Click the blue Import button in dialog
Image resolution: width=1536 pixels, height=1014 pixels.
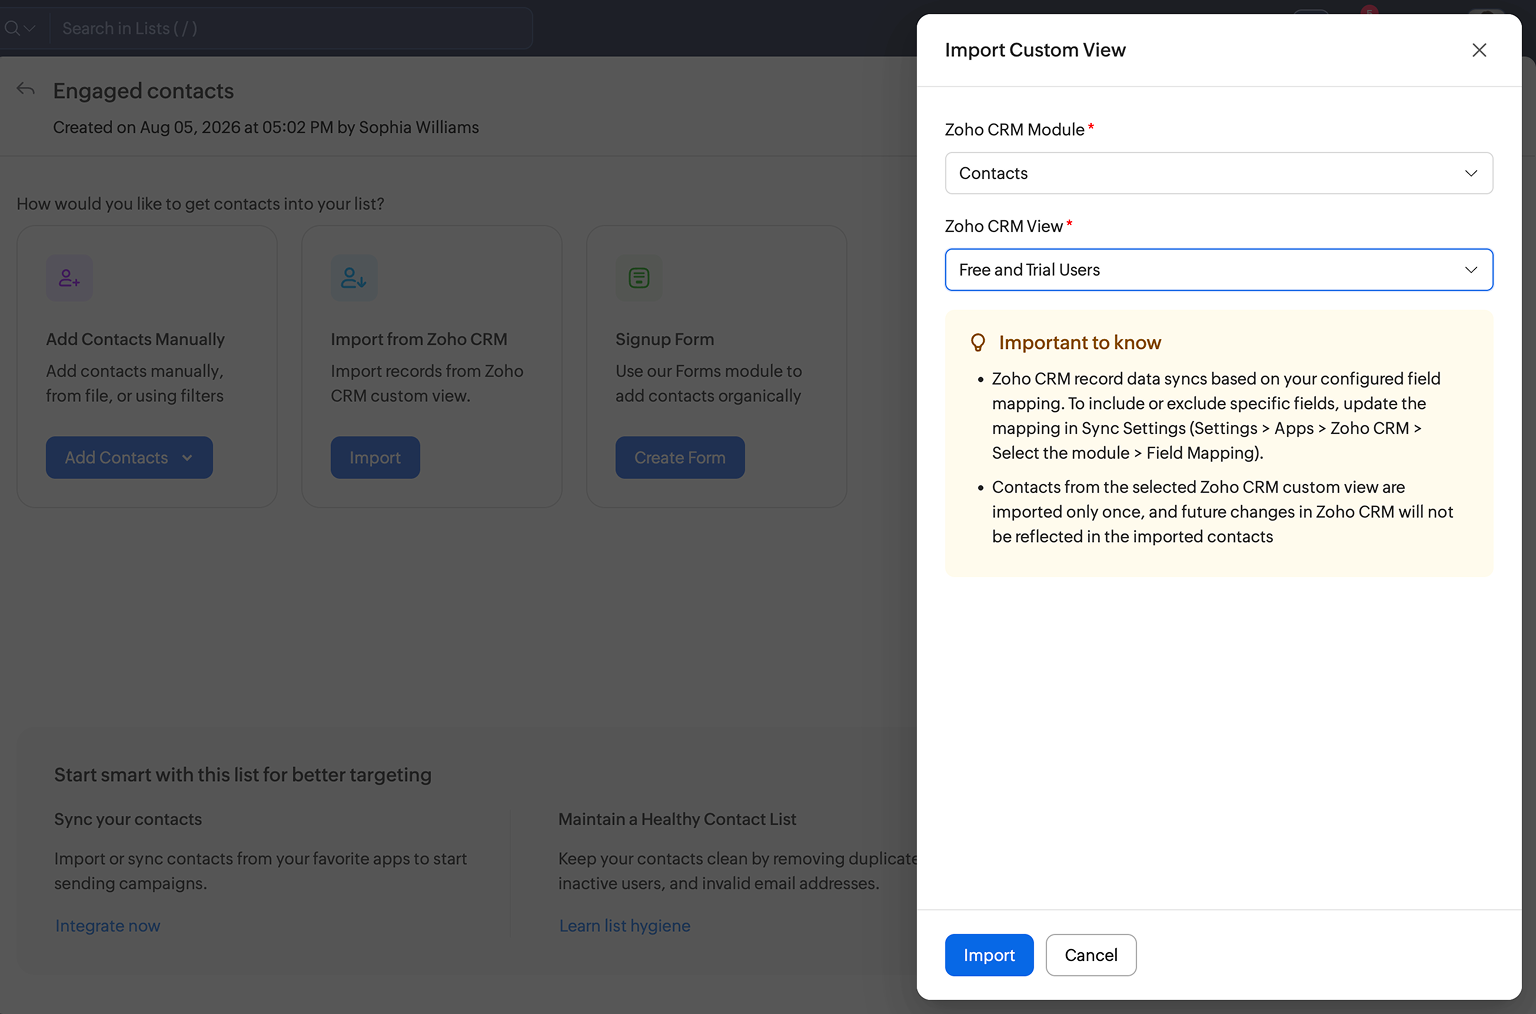(989, 955)
